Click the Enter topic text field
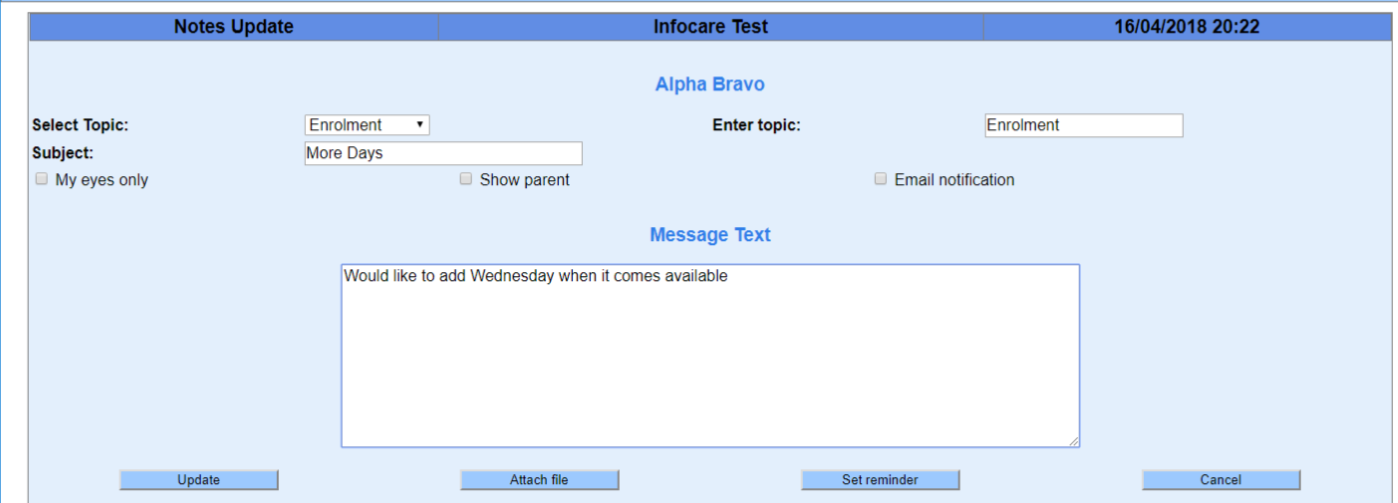1398x503 pixels. [1083, 125]
